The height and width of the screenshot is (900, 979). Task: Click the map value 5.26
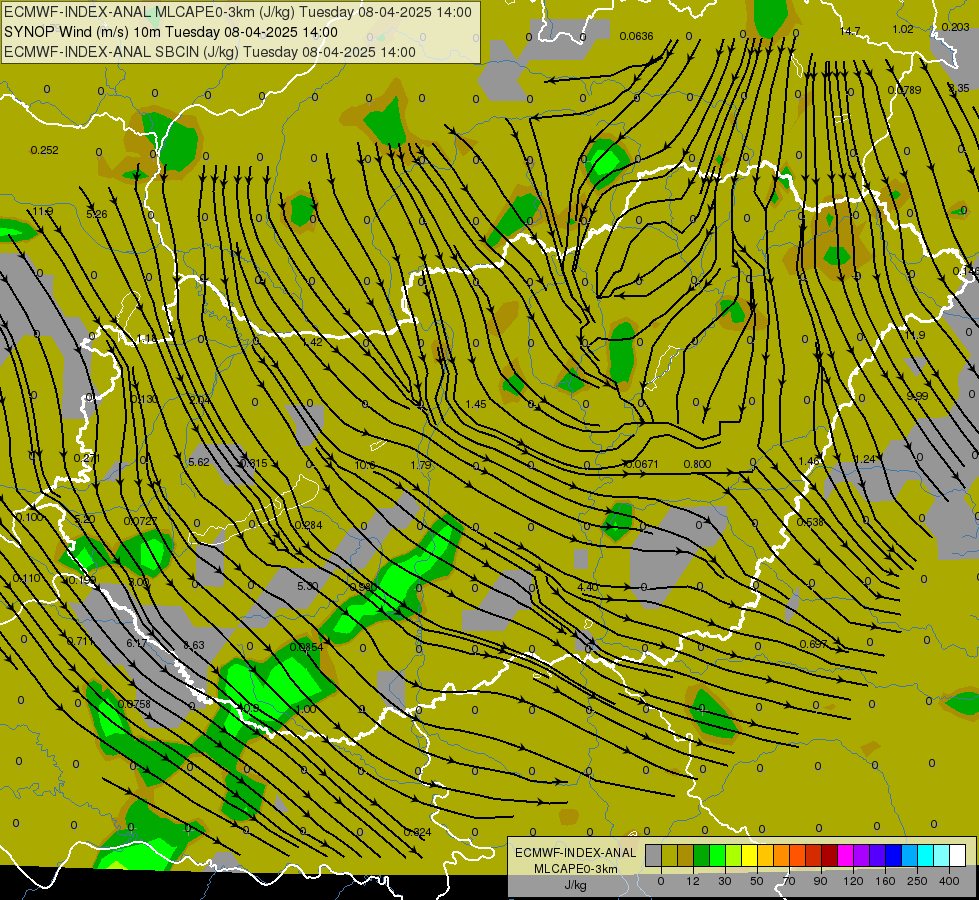click(97, 214)
